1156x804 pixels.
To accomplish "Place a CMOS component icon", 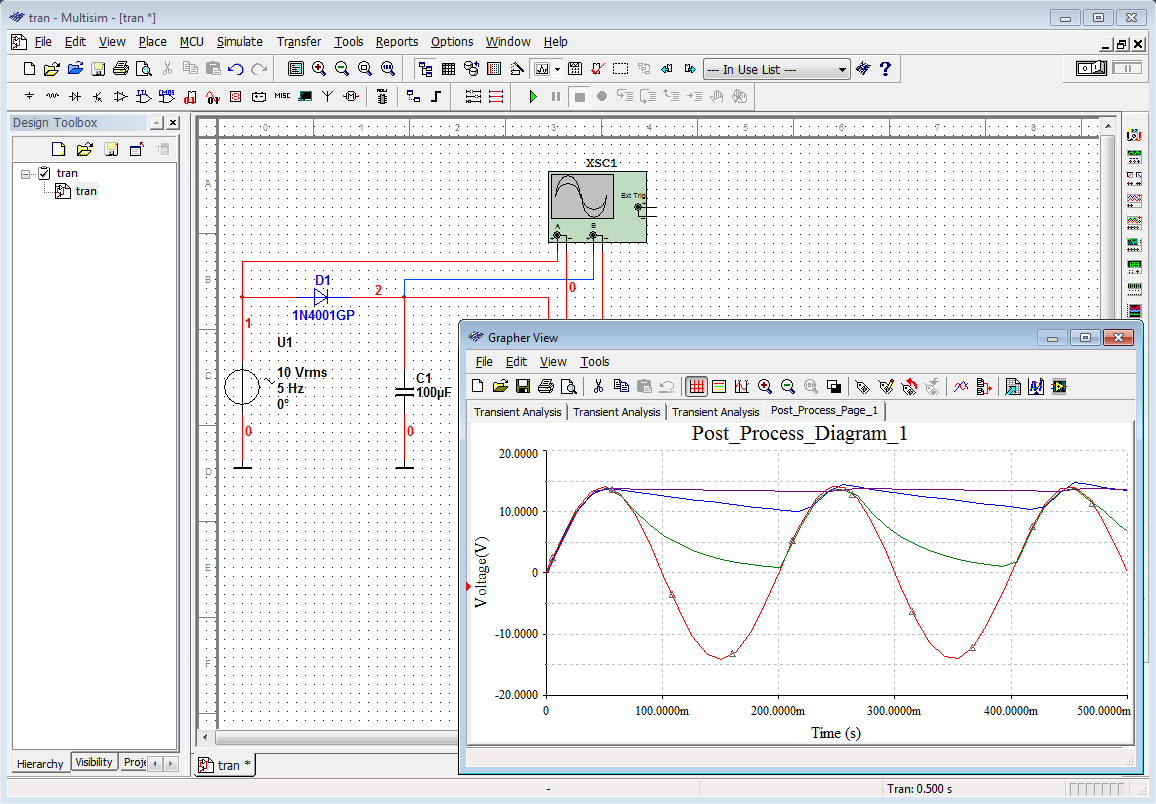I will tap(167, 97).
